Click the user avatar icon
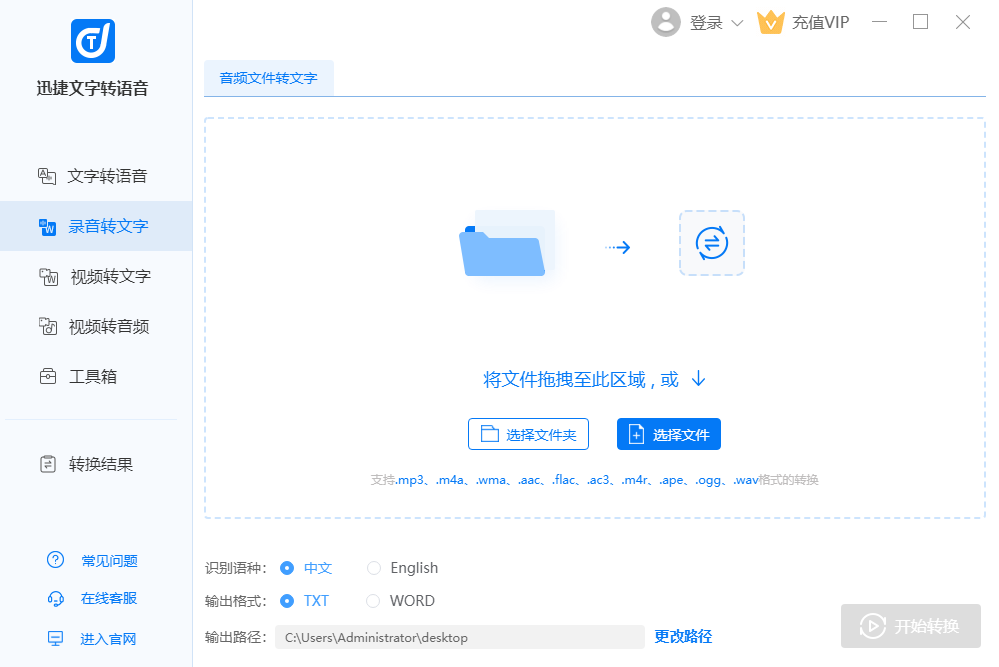 (x=666, y=22)
